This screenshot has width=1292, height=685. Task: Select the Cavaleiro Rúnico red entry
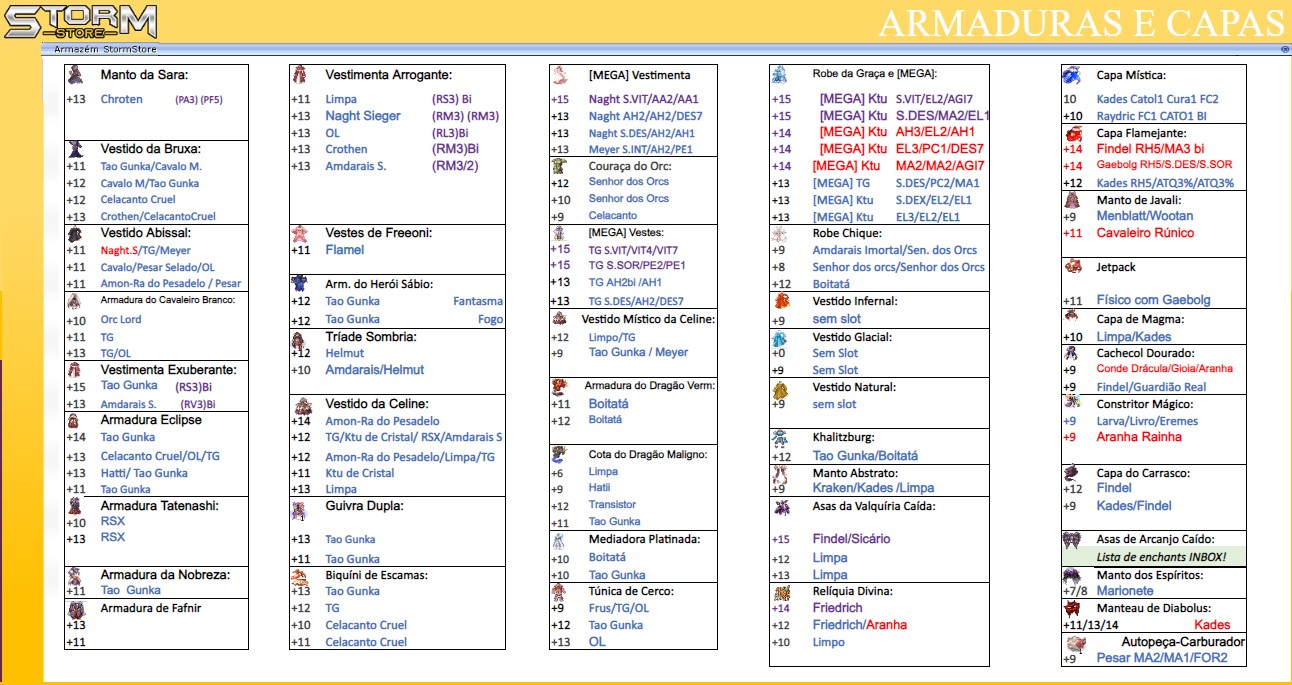(x=1145, y=233)
